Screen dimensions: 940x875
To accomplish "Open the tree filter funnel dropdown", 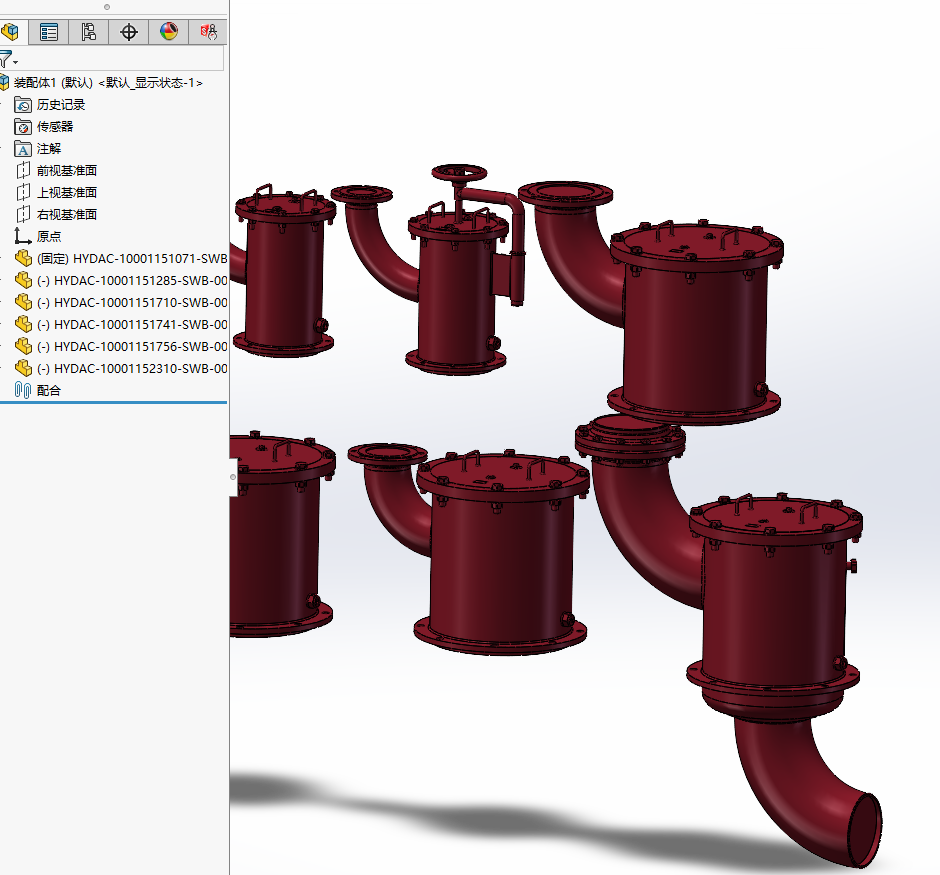I will tap(8, 59).
